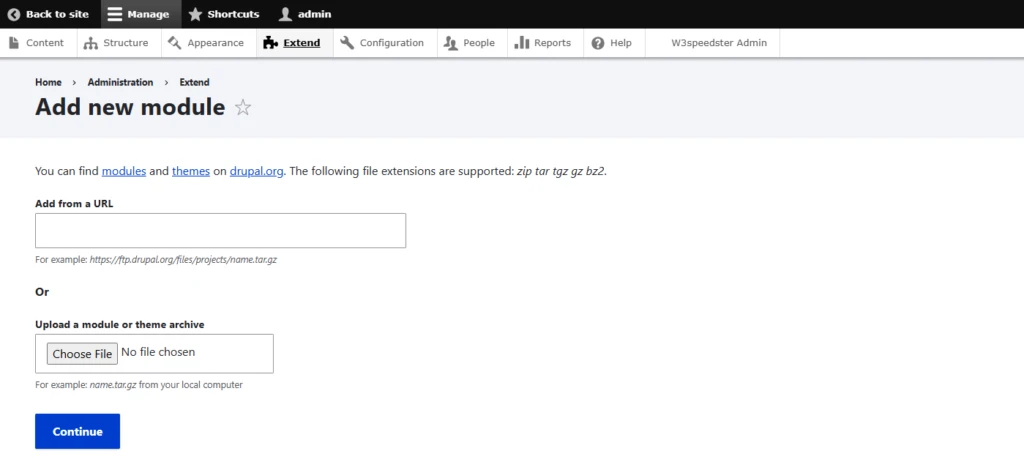Image resolution: width=1024 pixels, height=462 pixels.
Task: Open Help via the question mark icon
Action: click(x=598, y=43)
